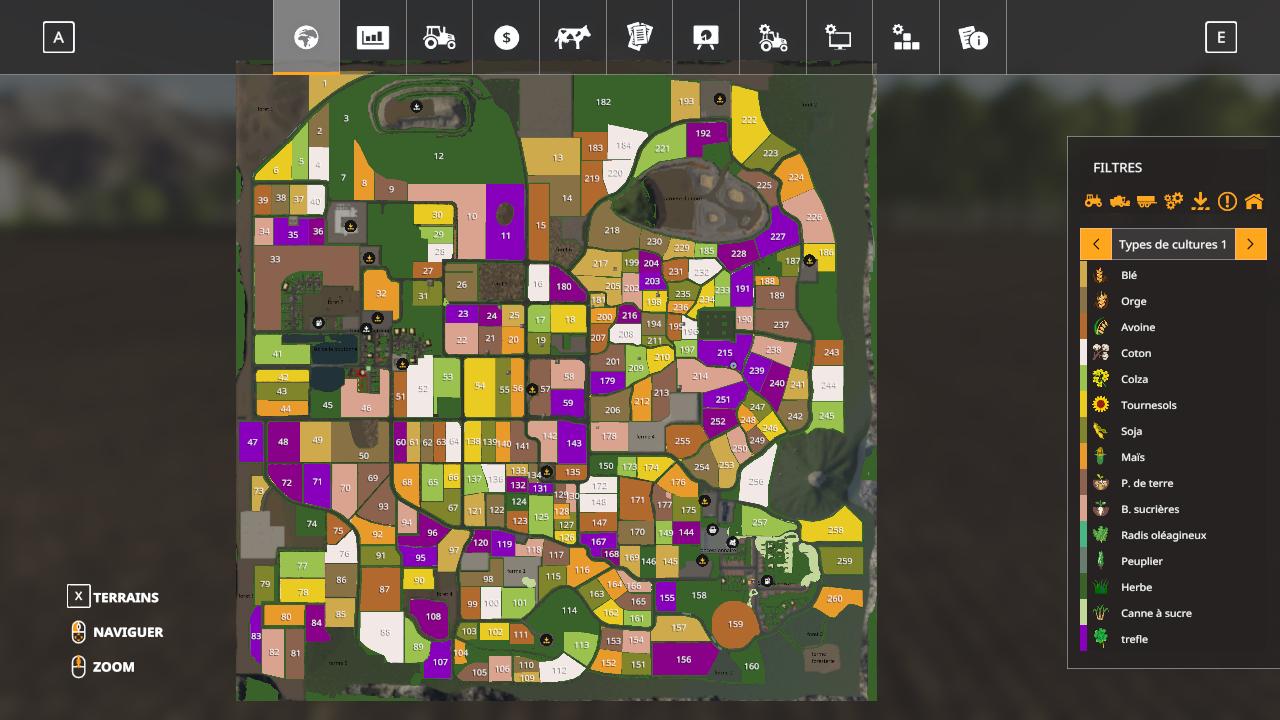The image size is (1280, 720).
Task: Toggle the tractor vehicles filter
Action: (1093, 201)
